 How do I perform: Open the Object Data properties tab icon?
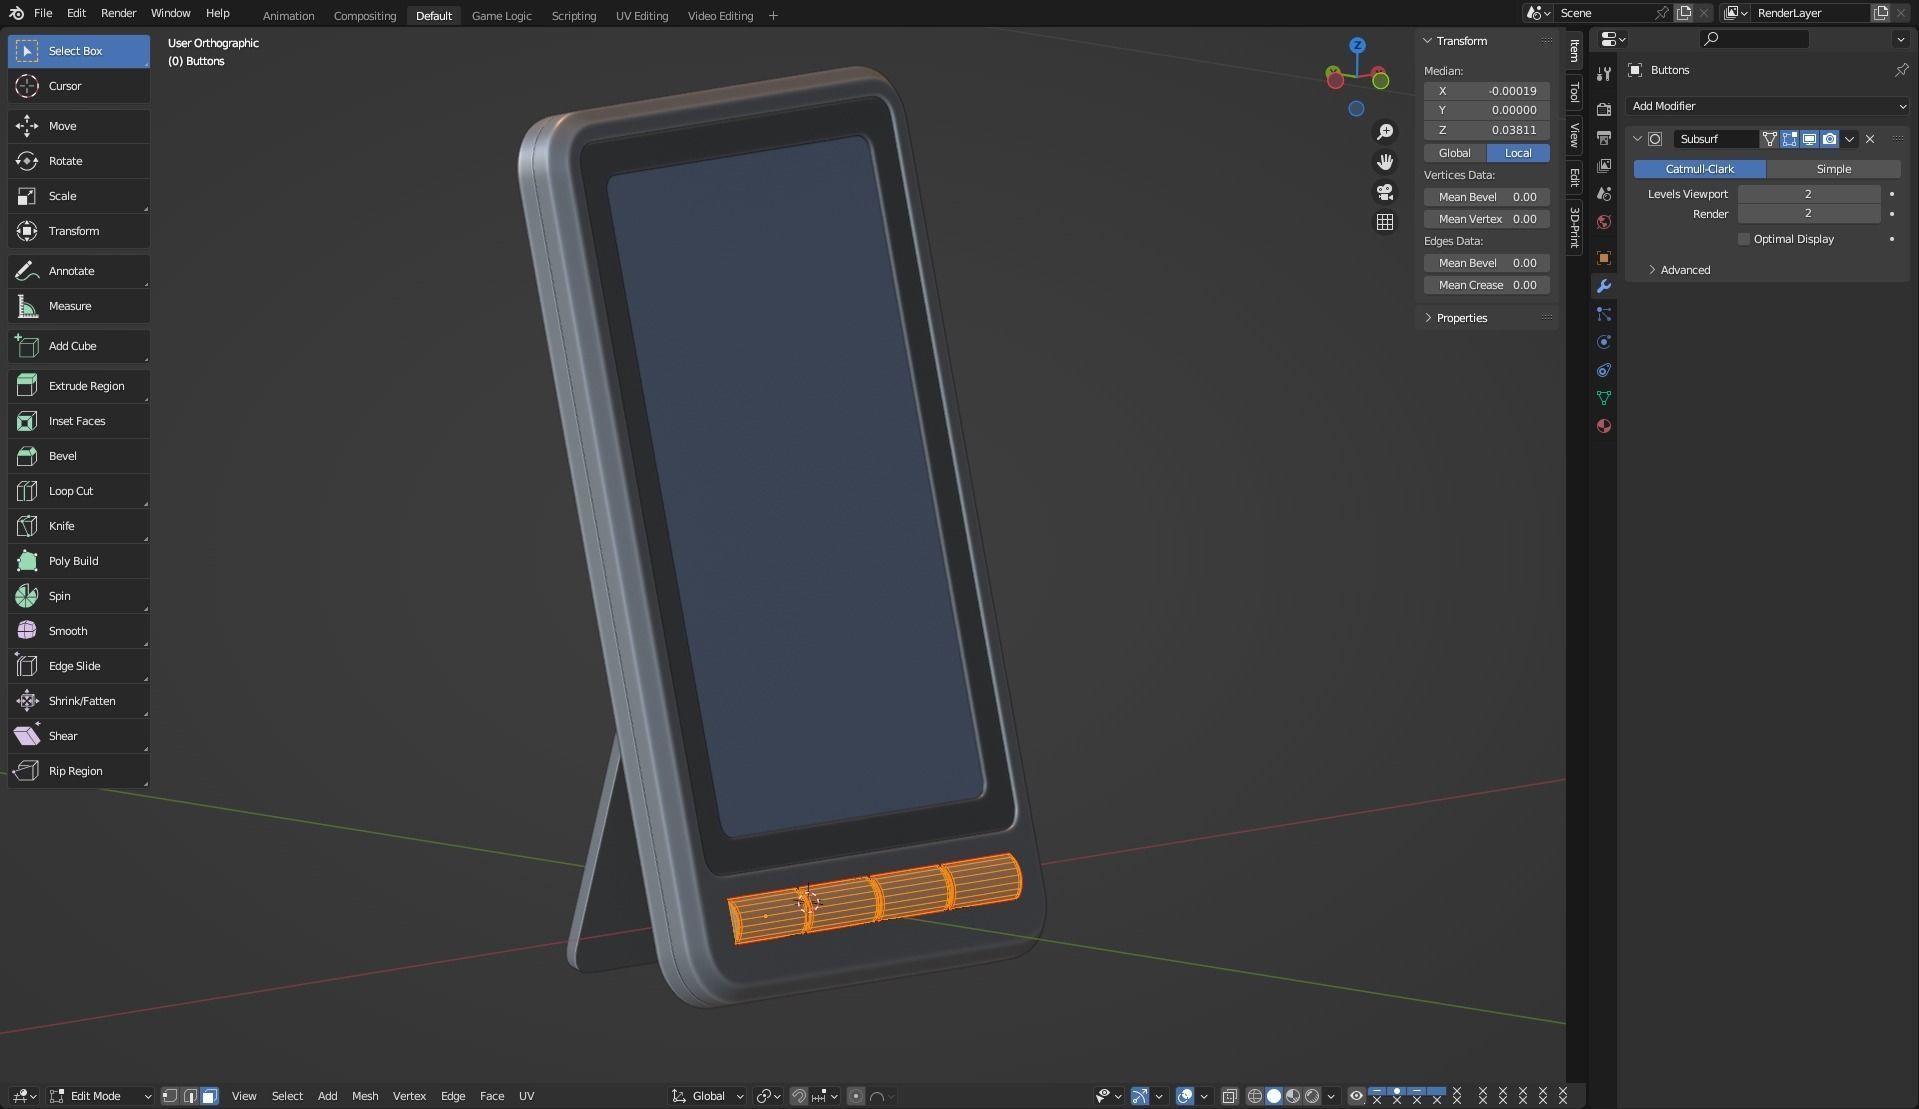pyautogui.click(x=1604, y=398)
